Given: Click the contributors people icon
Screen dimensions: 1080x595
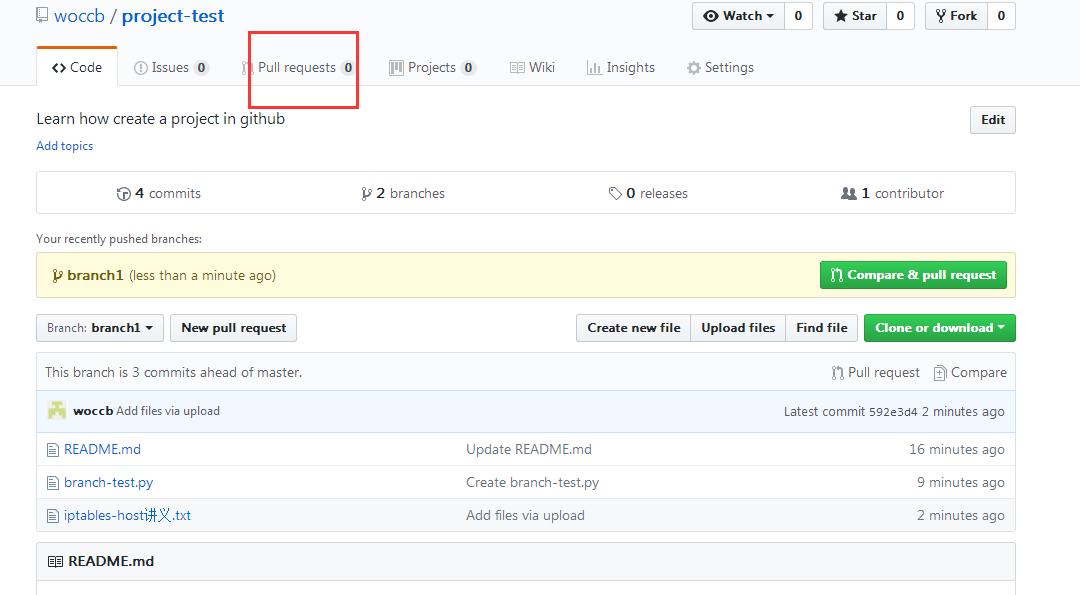Looking at the screenshot, I should [x=849, y=194].
